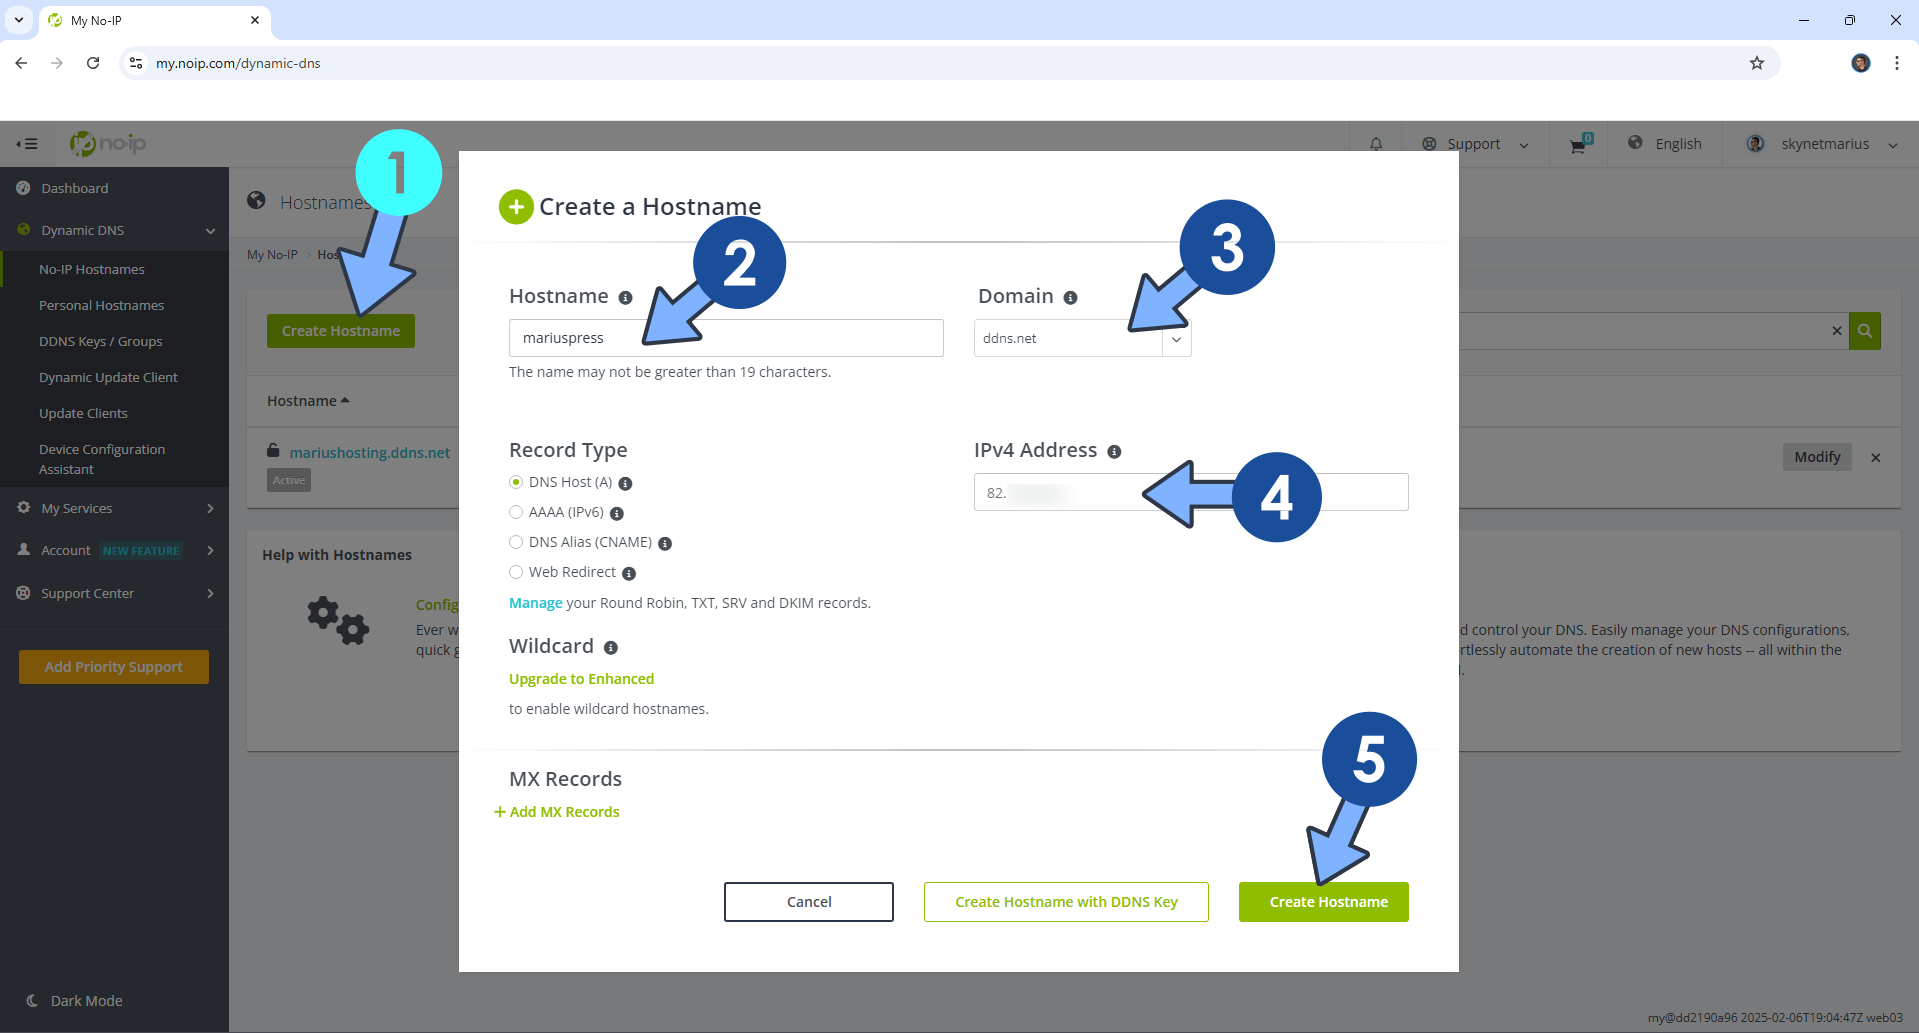1919x1033 pixels.
Task: Collapse the Dynamic DNS sidebar section
Action: click(x=115, y=230)
